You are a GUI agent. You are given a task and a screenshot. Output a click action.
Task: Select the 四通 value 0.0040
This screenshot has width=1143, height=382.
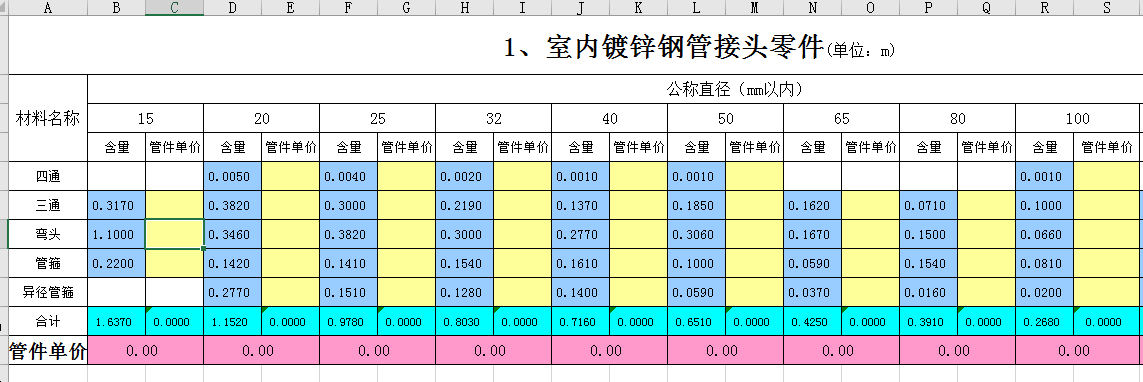(x=348, y=176)
